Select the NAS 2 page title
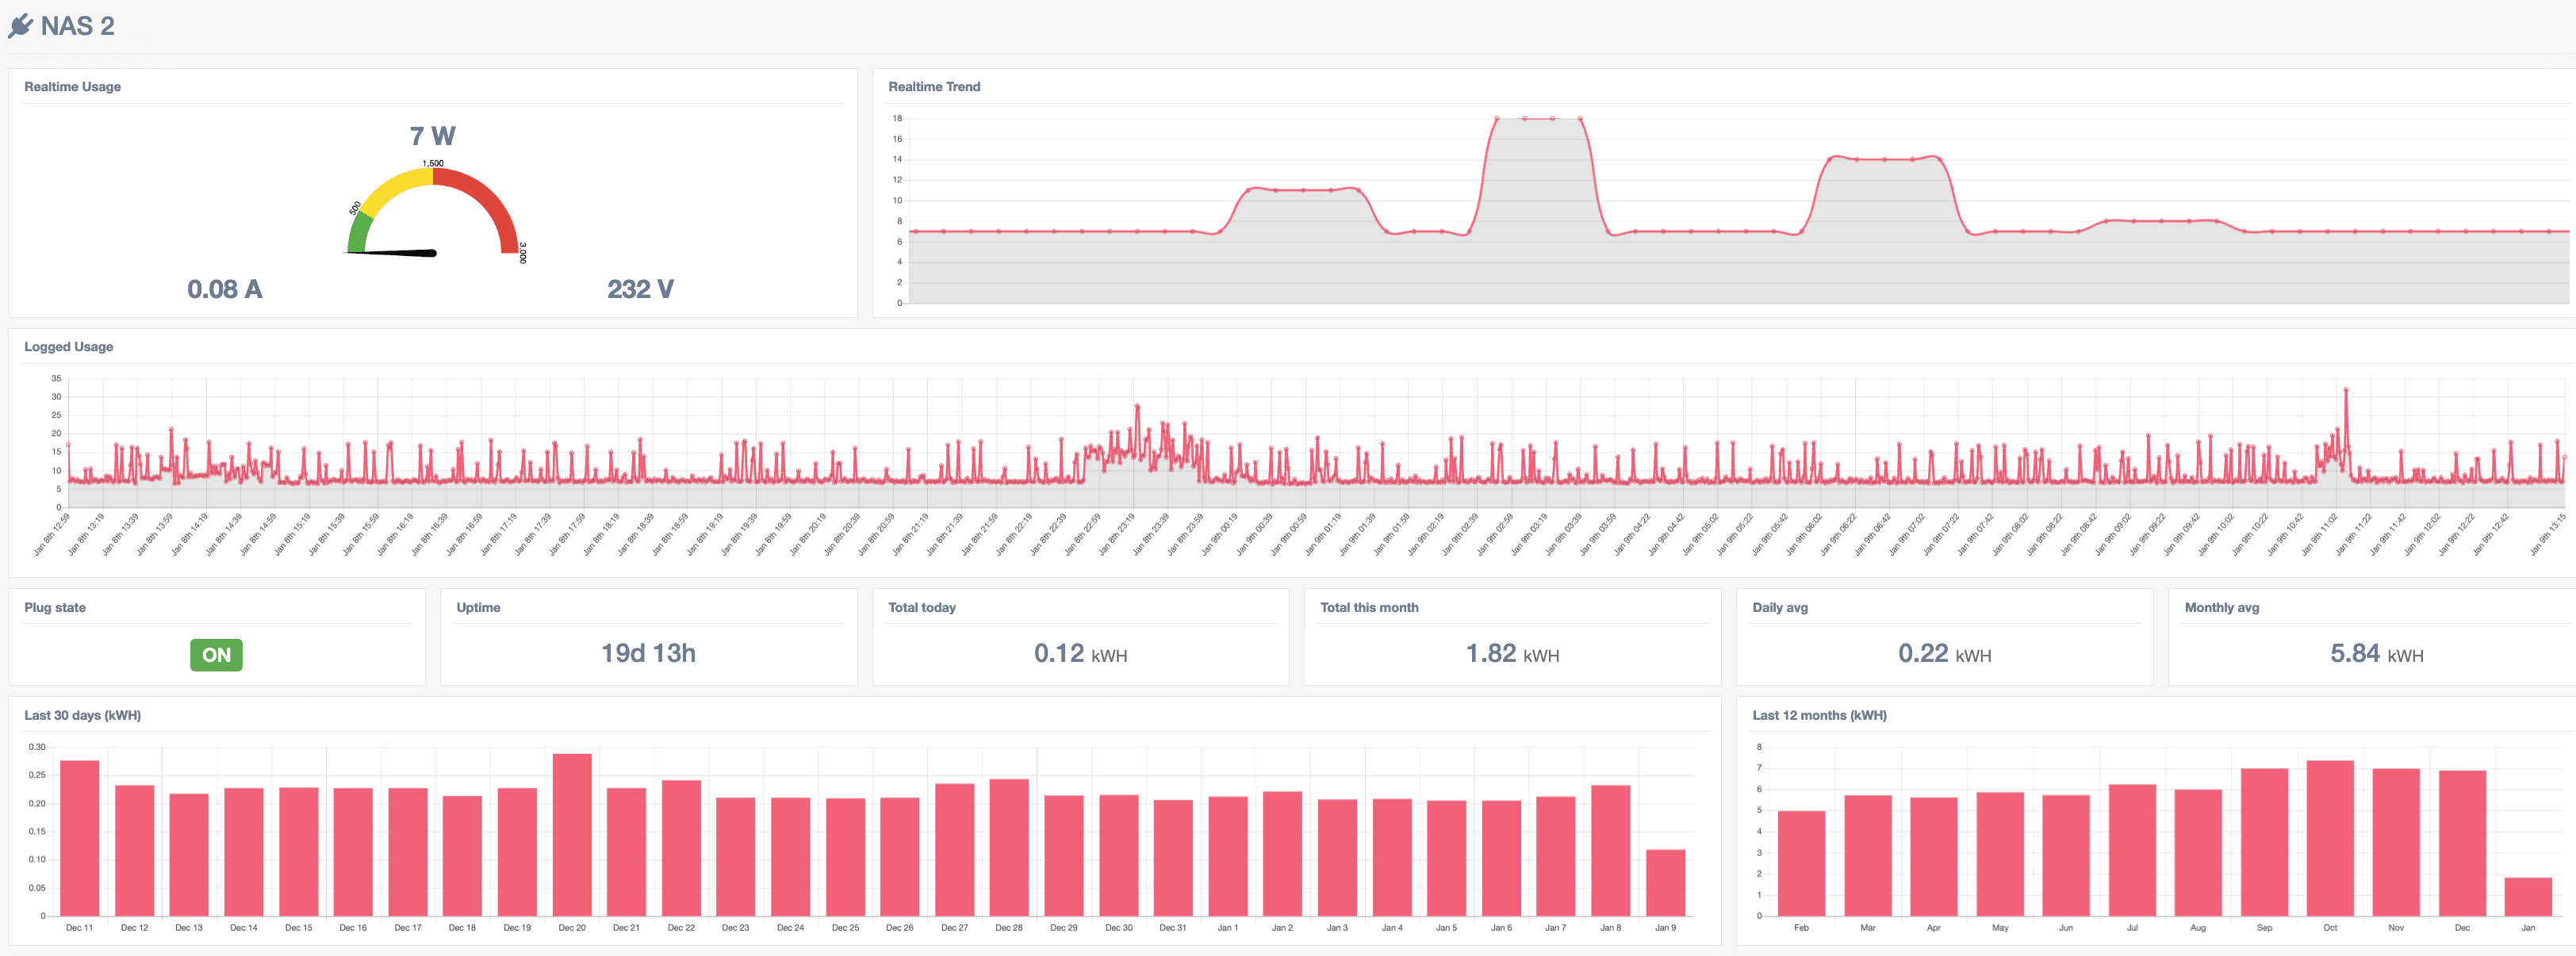2576x956 pixels. coord(78,26)
